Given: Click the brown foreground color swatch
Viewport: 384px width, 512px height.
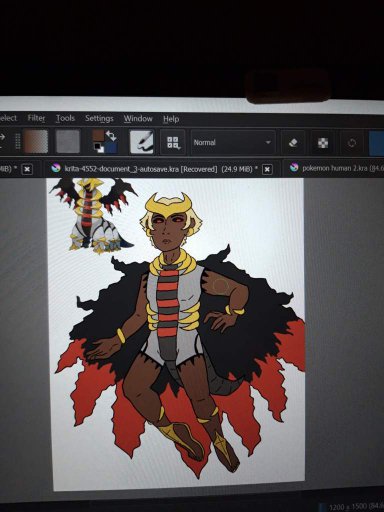Looking at the screenshot, I should 98,136.
